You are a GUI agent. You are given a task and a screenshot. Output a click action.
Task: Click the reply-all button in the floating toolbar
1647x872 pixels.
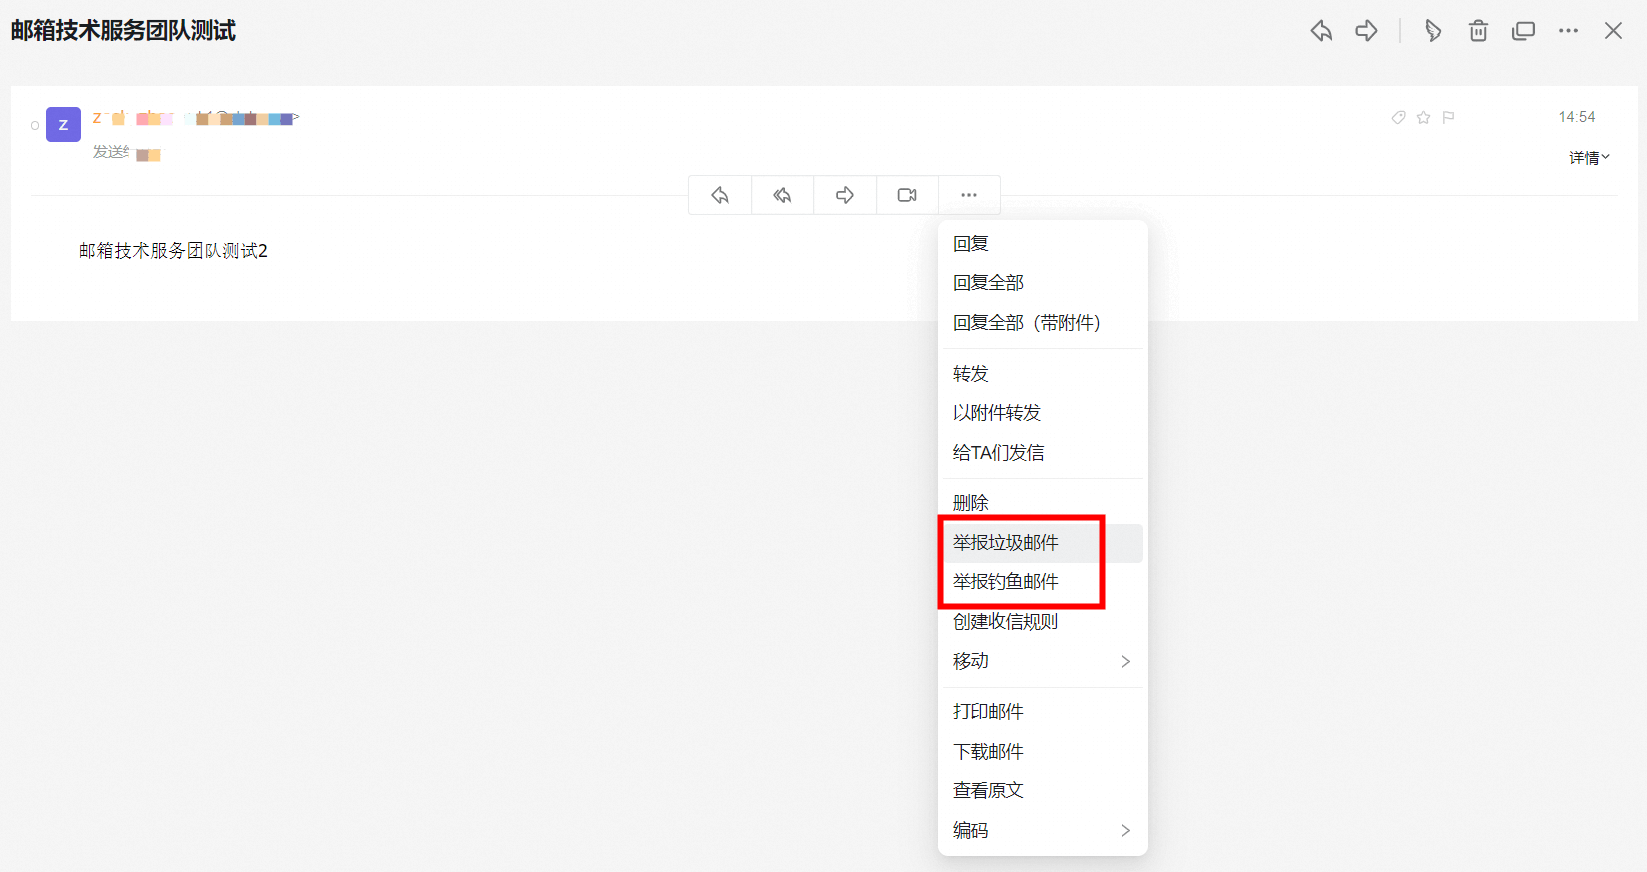(782, 195)
